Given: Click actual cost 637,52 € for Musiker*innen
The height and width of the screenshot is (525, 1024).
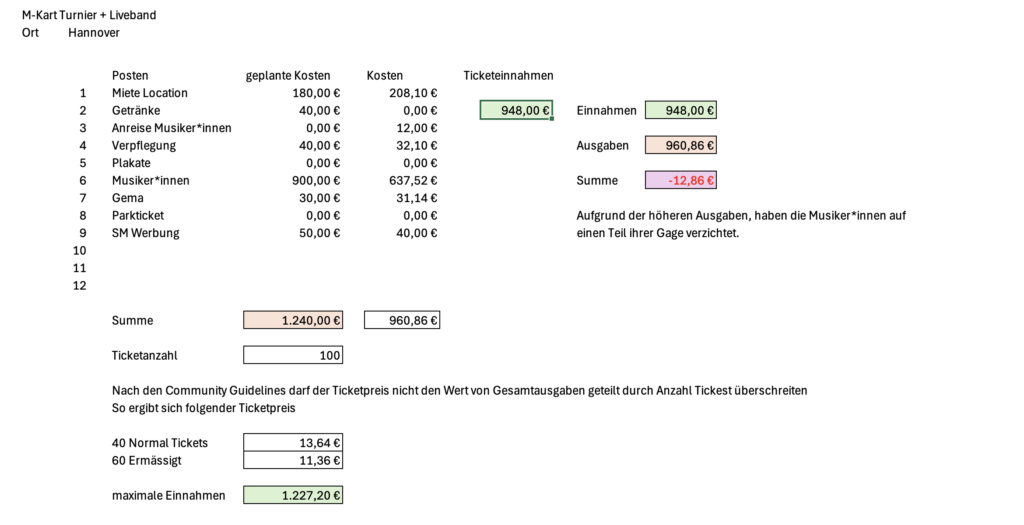Looking at the screenshot, I should (413, 181).
